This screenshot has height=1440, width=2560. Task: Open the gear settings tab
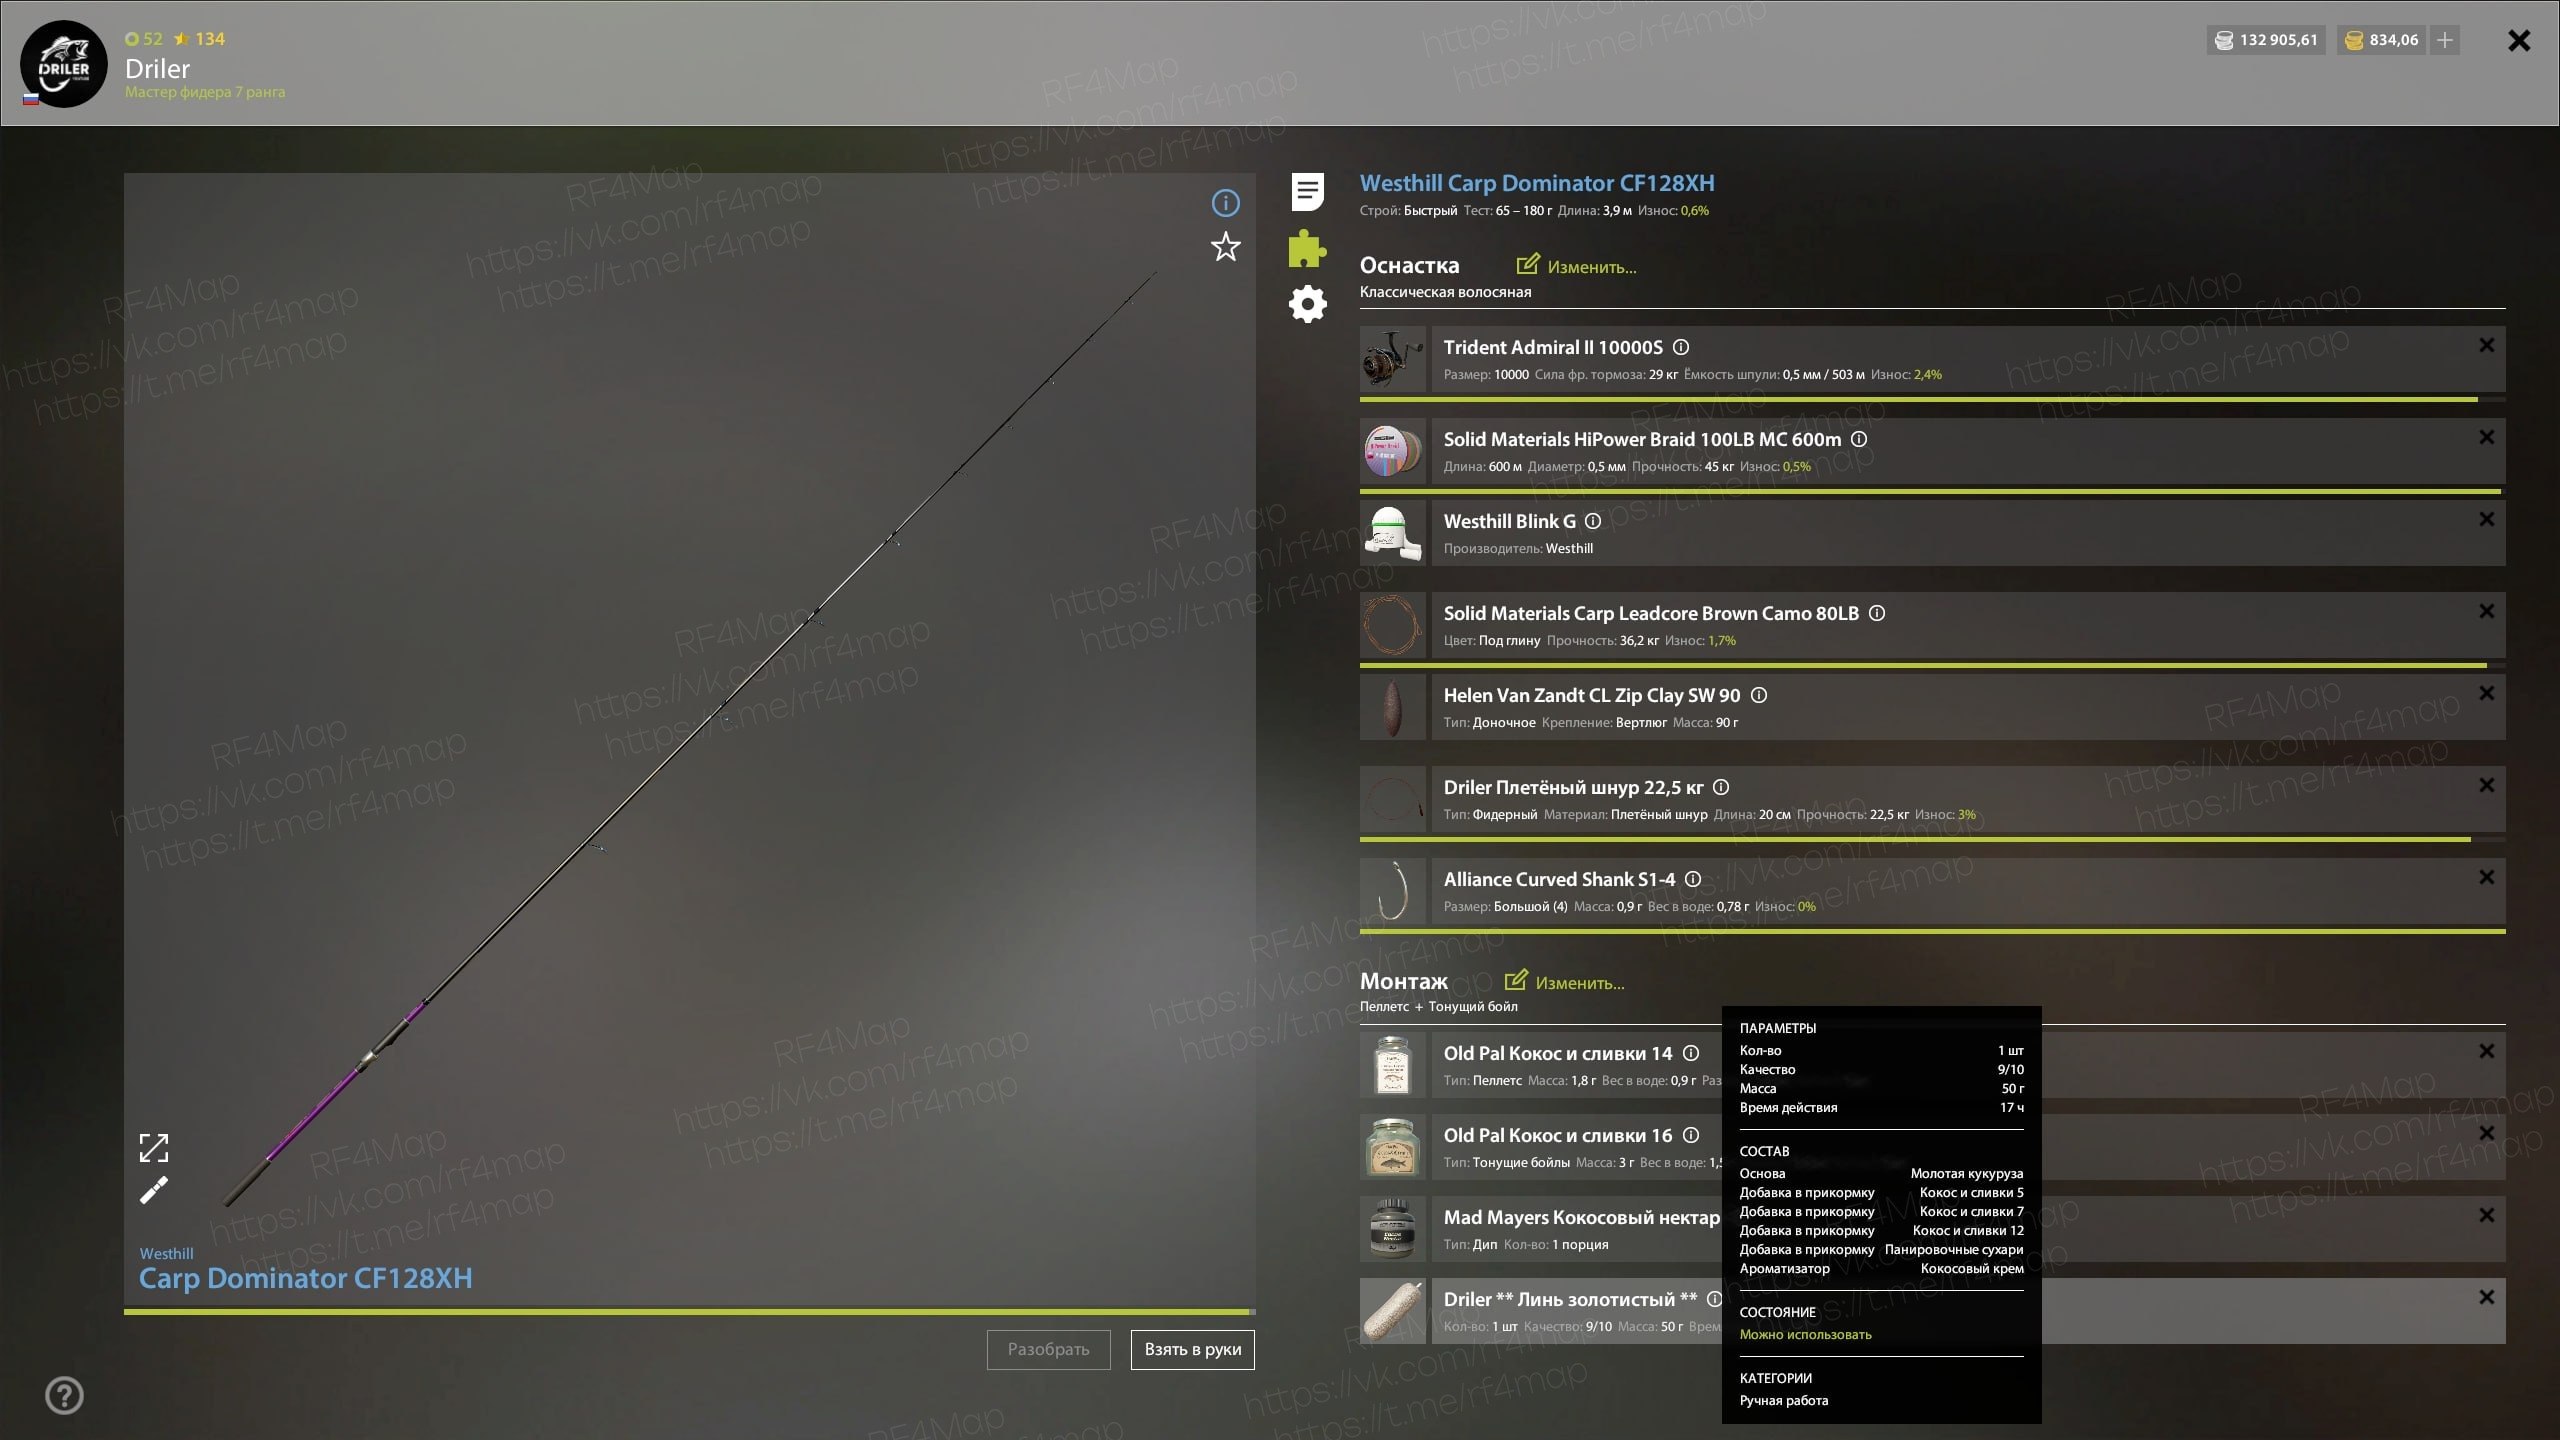tap(1307, 304)
